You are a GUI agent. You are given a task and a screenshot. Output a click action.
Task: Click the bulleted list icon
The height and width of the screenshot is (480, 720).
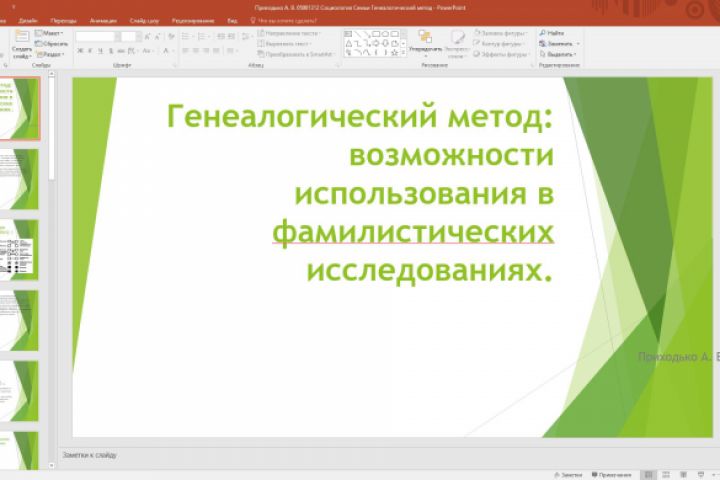point(185,37)
